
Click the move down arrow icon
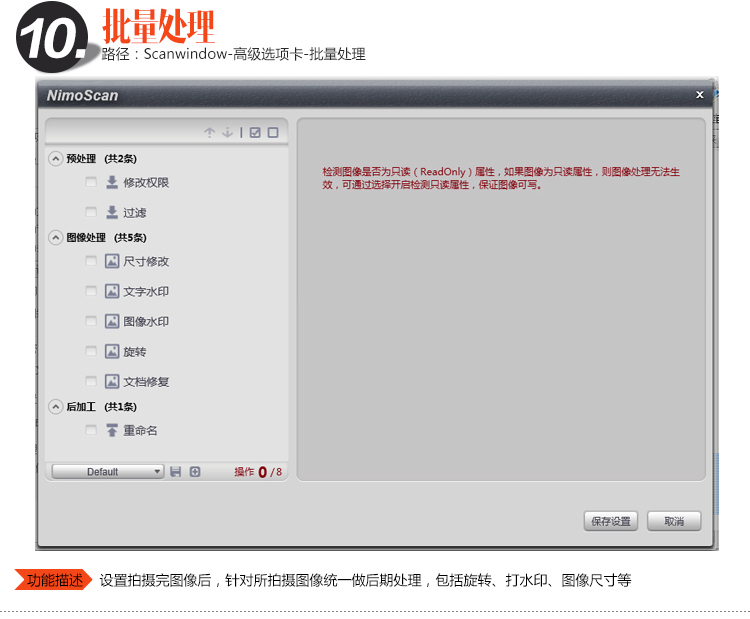[228, 132]
